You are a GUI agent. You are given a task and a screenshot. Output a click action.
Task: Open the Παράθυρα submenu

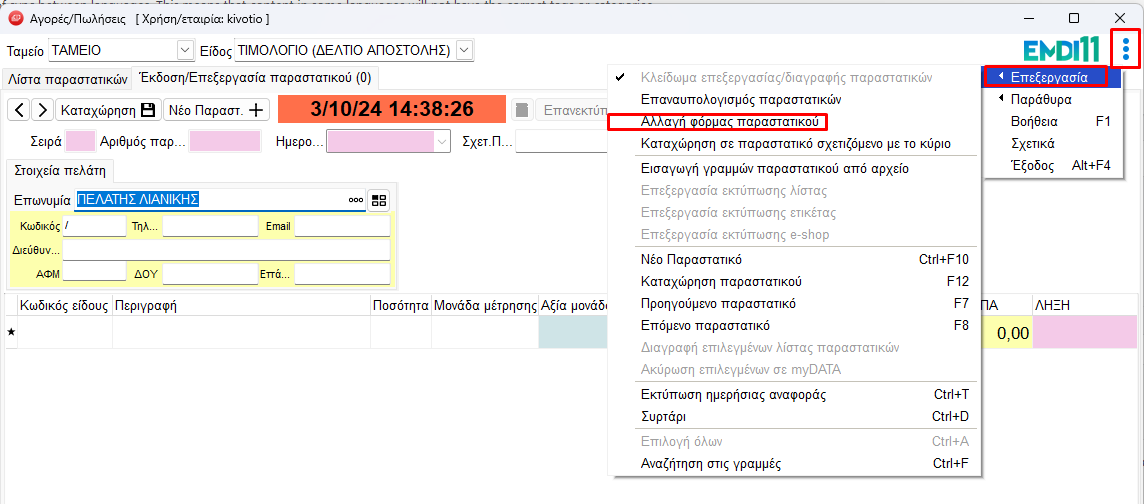[x=1041, y=99]
